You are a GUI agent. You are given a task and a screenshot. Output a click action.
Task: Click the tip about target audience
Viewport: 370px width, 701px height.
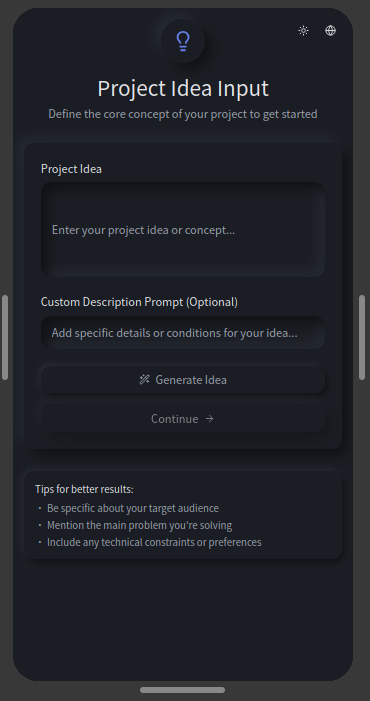point(133,508)
